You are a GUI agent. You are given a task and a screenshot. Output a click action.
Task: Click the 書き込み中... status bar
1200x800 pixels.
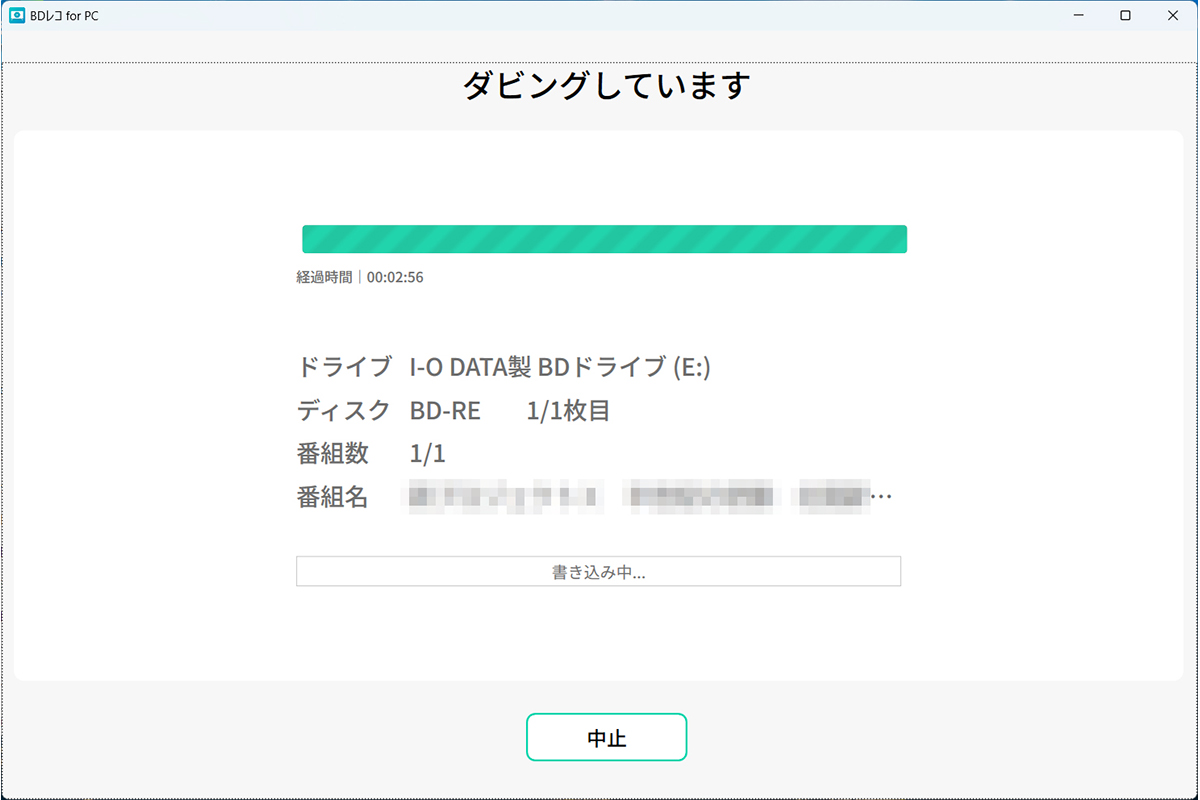598,570
